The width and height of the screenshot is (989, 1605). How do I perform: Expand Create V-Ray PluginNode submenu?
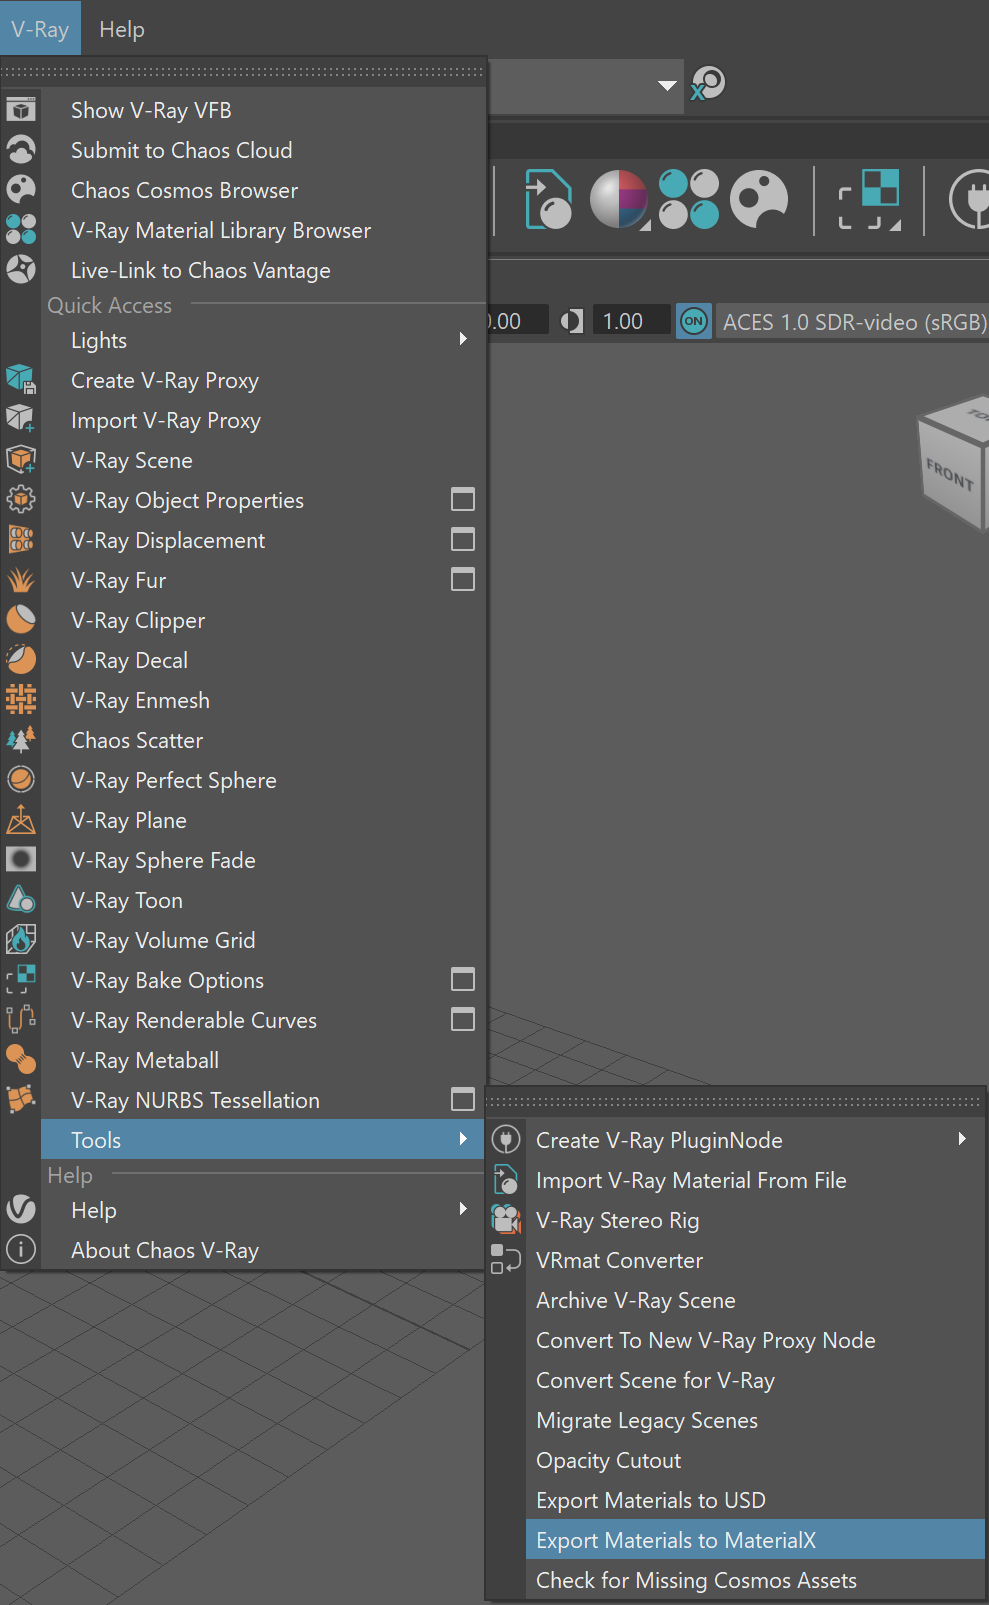[962, 1139]
